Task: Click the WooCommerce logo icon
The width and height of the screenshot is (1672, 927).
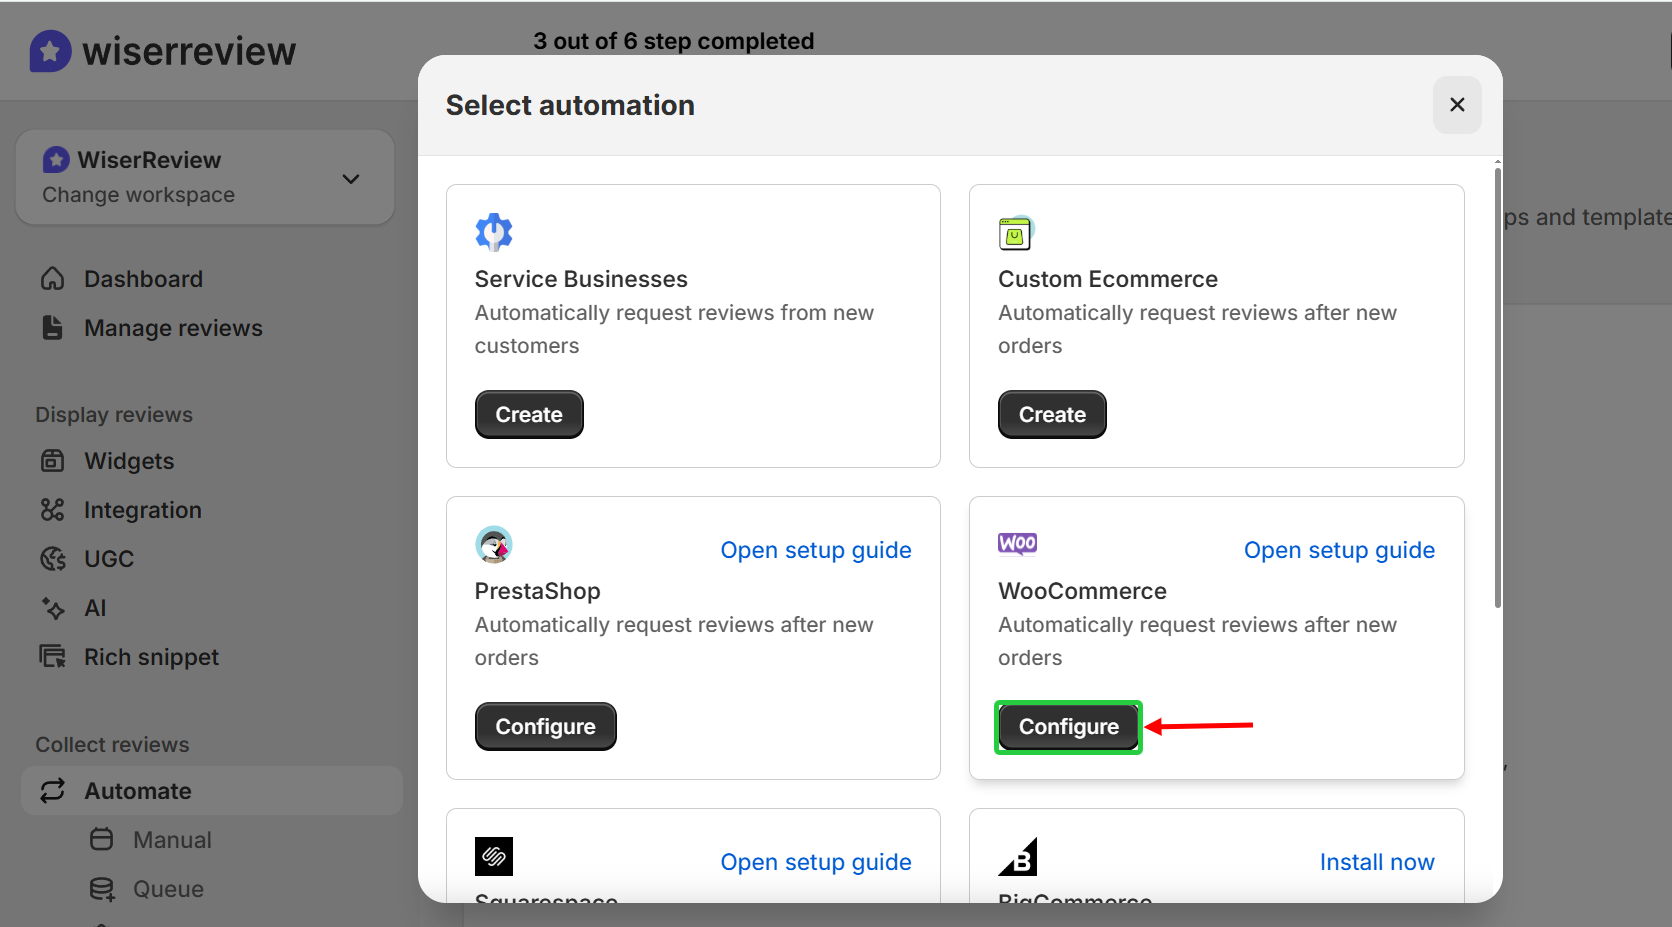Action: pos(1016,543)
